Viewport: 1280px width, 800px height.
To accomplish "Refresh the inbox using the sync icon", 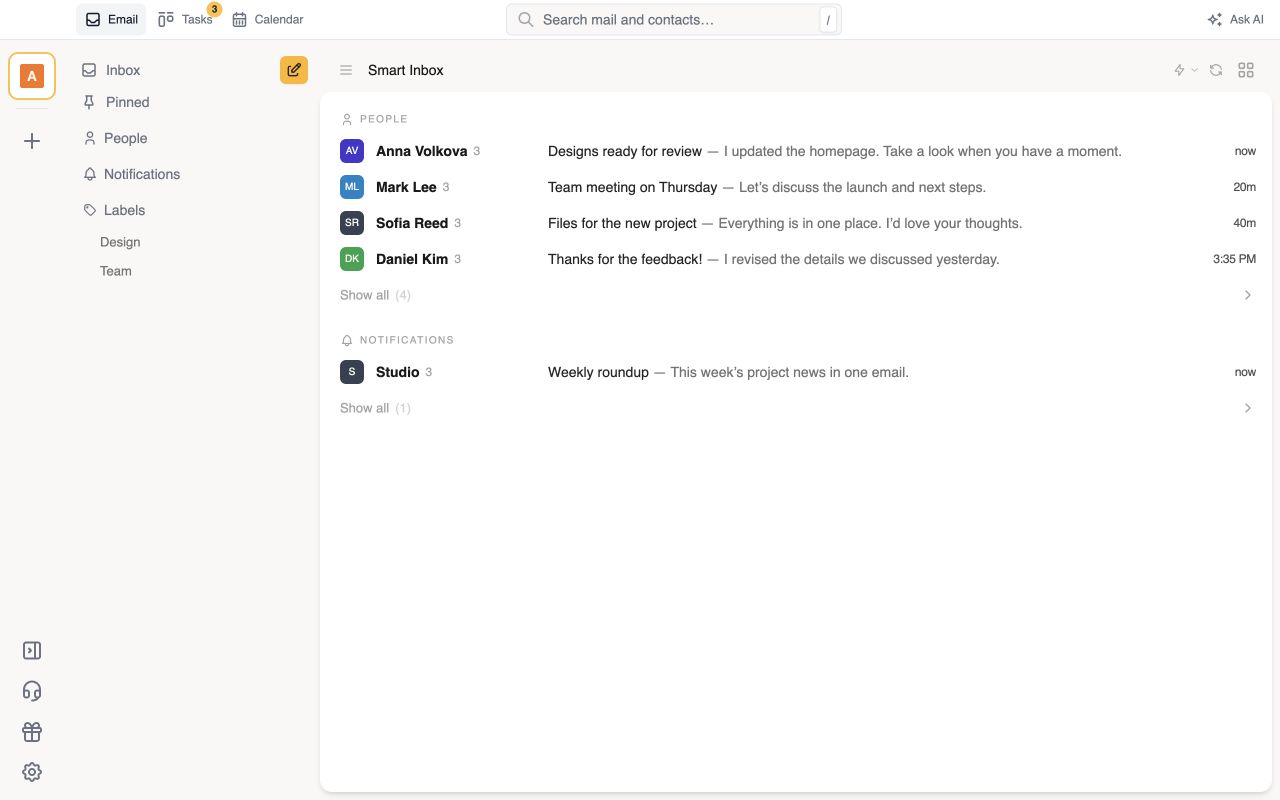I will (1216, 70).
